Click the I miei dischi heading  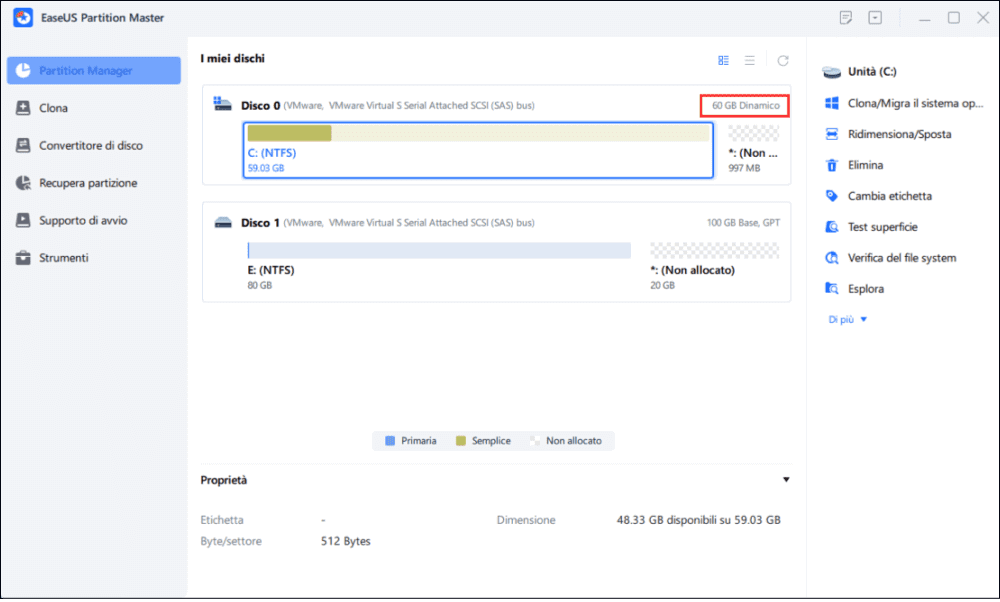pos(232,59)
